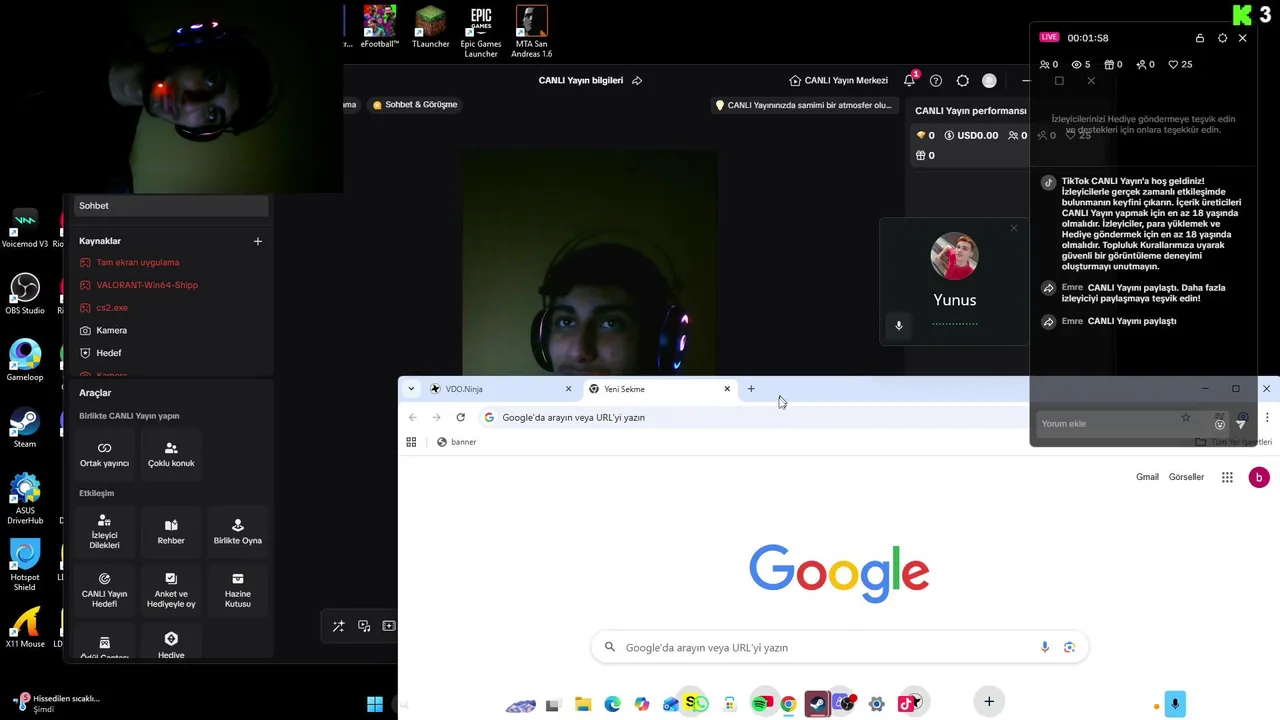This screenshot has width=1280, height=720.
Task: Open Anket ve Hediyeyle oy tool
Action: pos(171,590)
